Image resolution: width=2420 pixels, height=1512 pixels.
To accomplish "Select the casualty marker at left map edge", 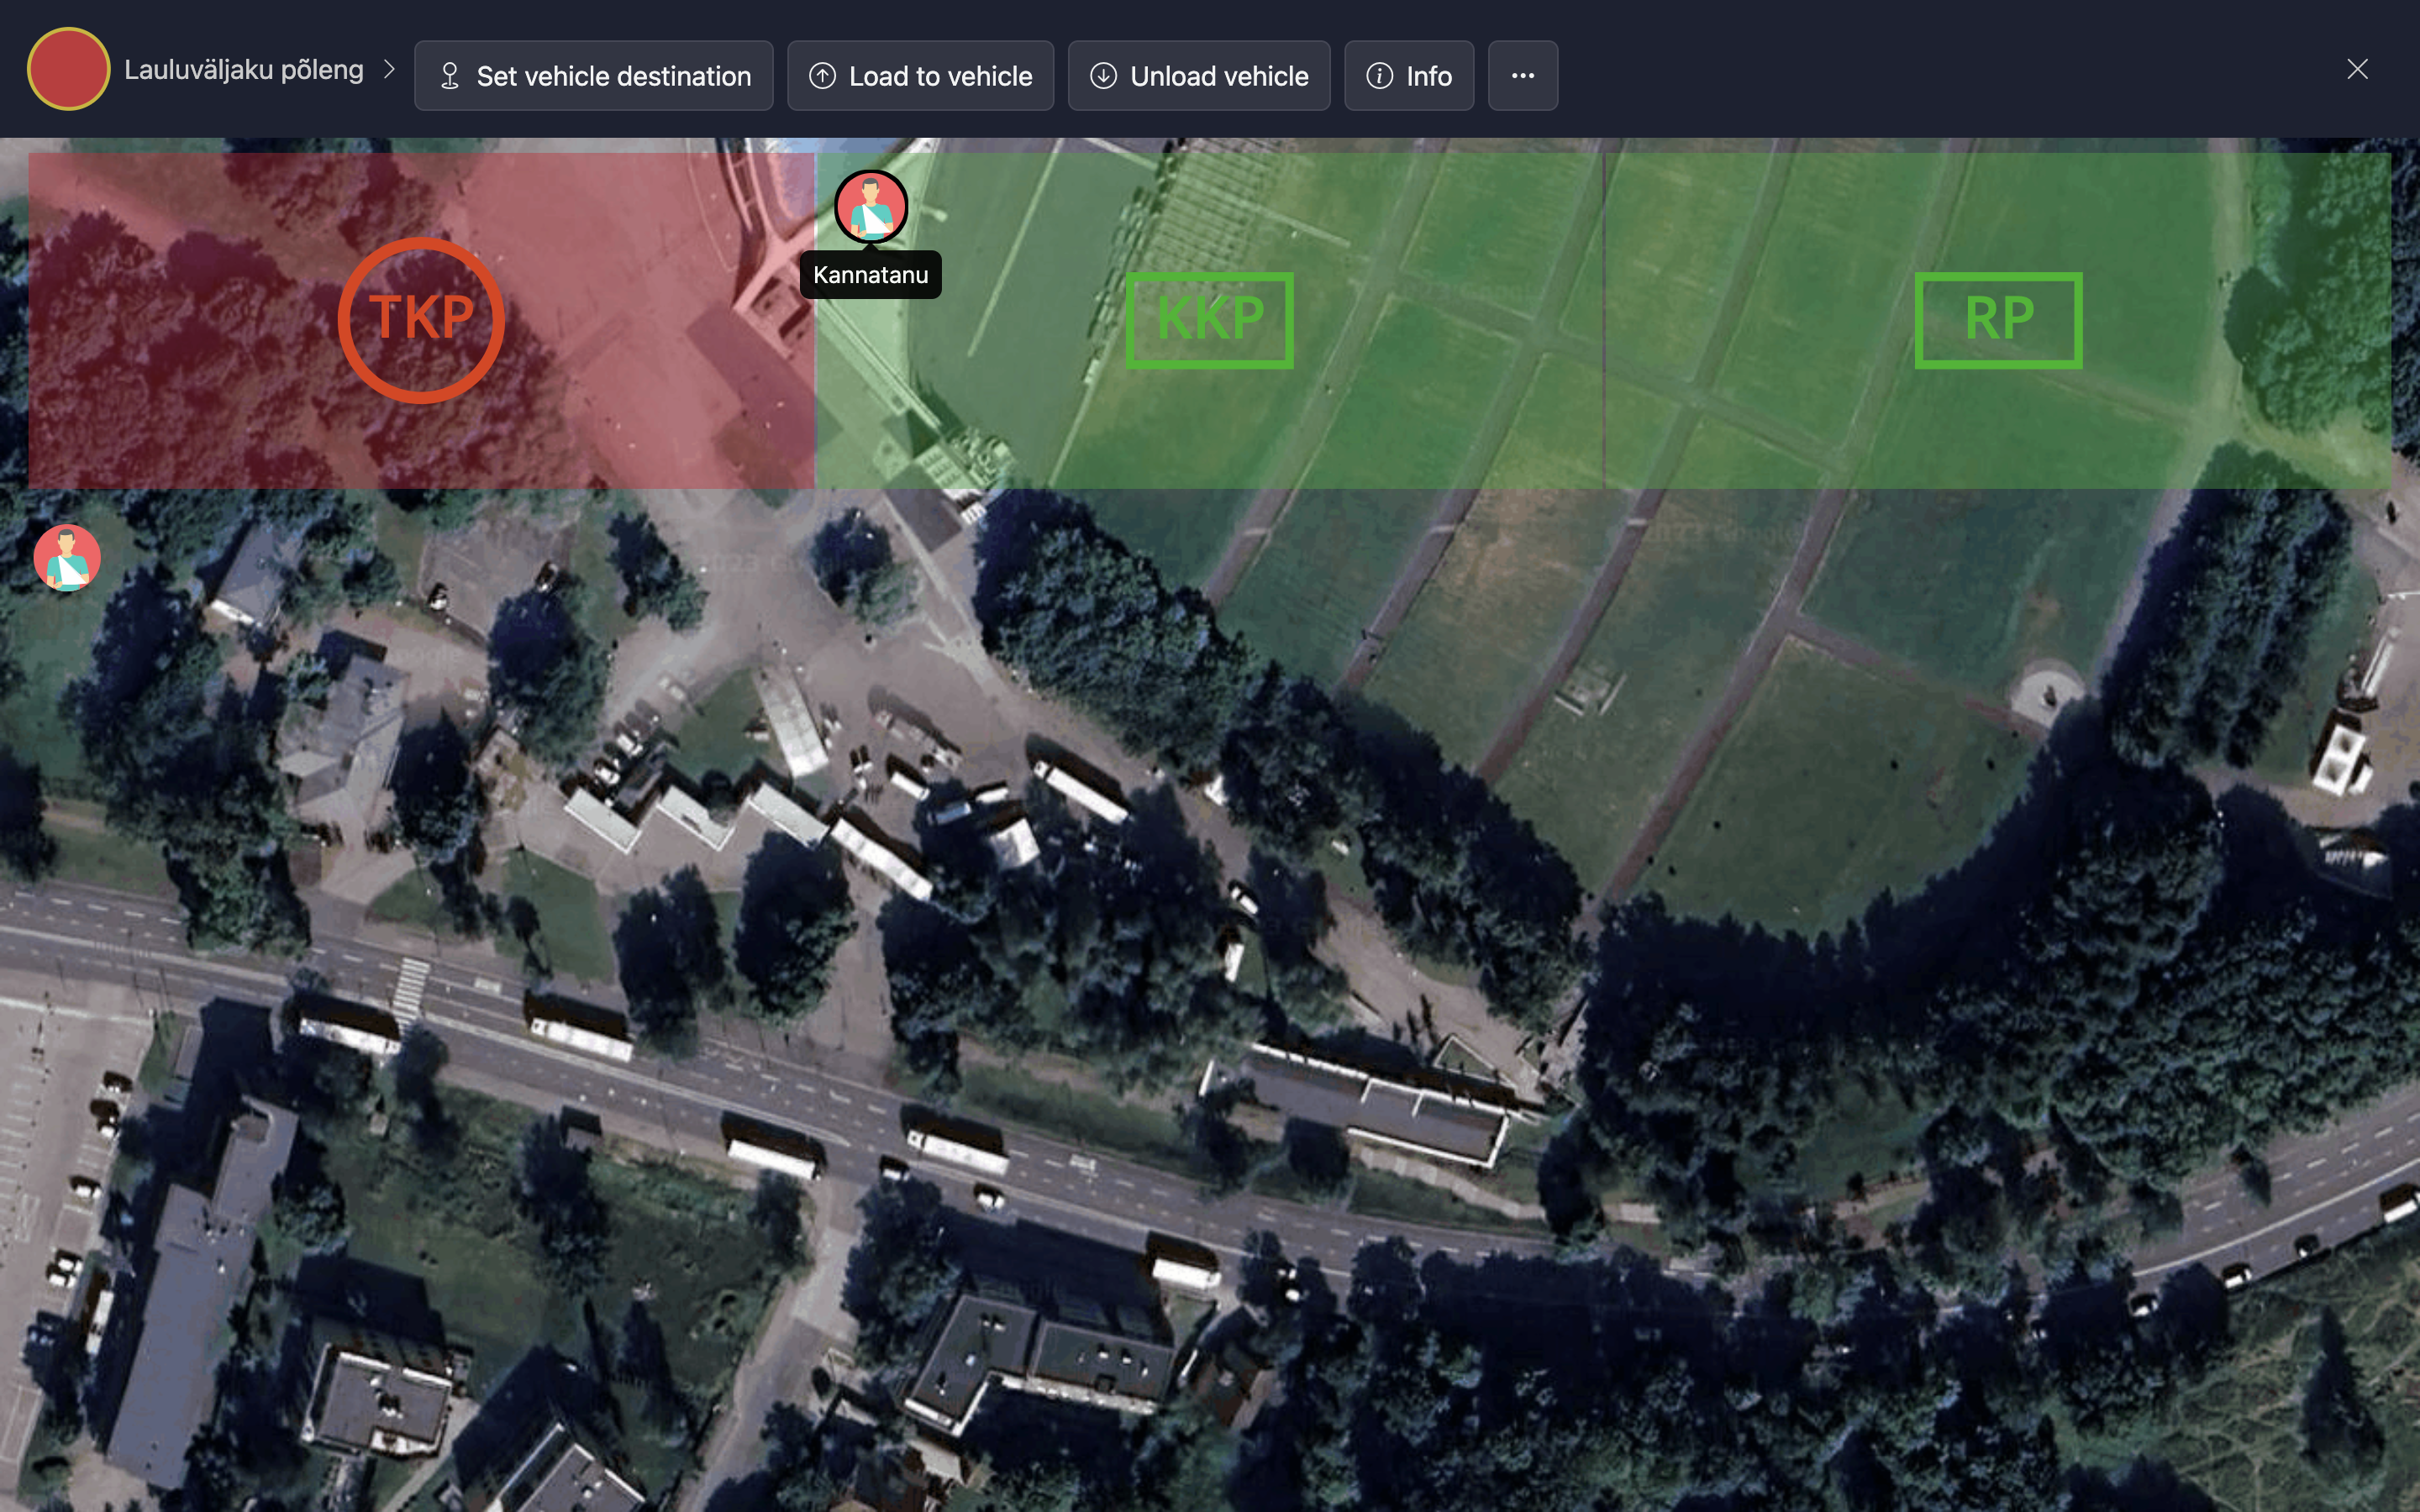I will [67, 558].
